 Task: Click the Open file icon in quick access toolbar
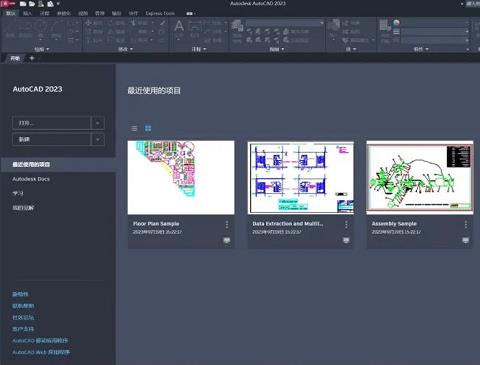(x=32, y=4)
